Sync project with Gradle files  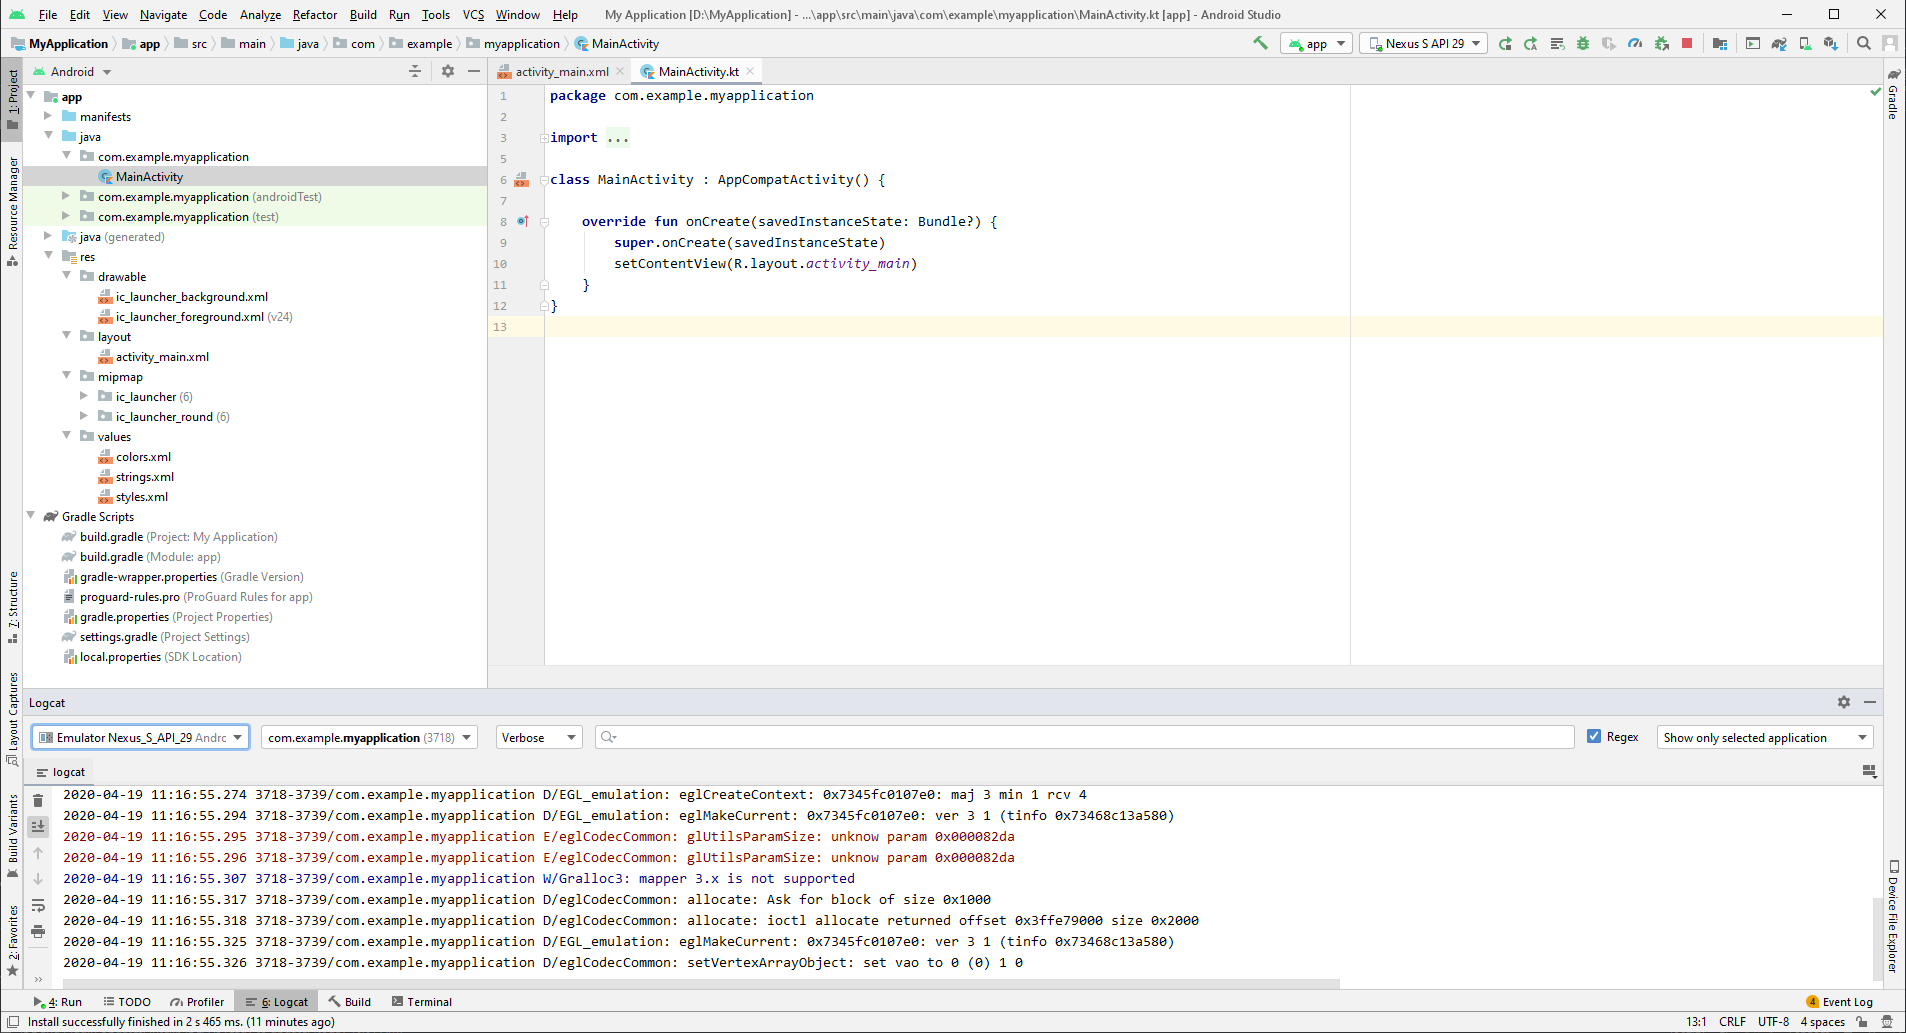click(1778, 43)
